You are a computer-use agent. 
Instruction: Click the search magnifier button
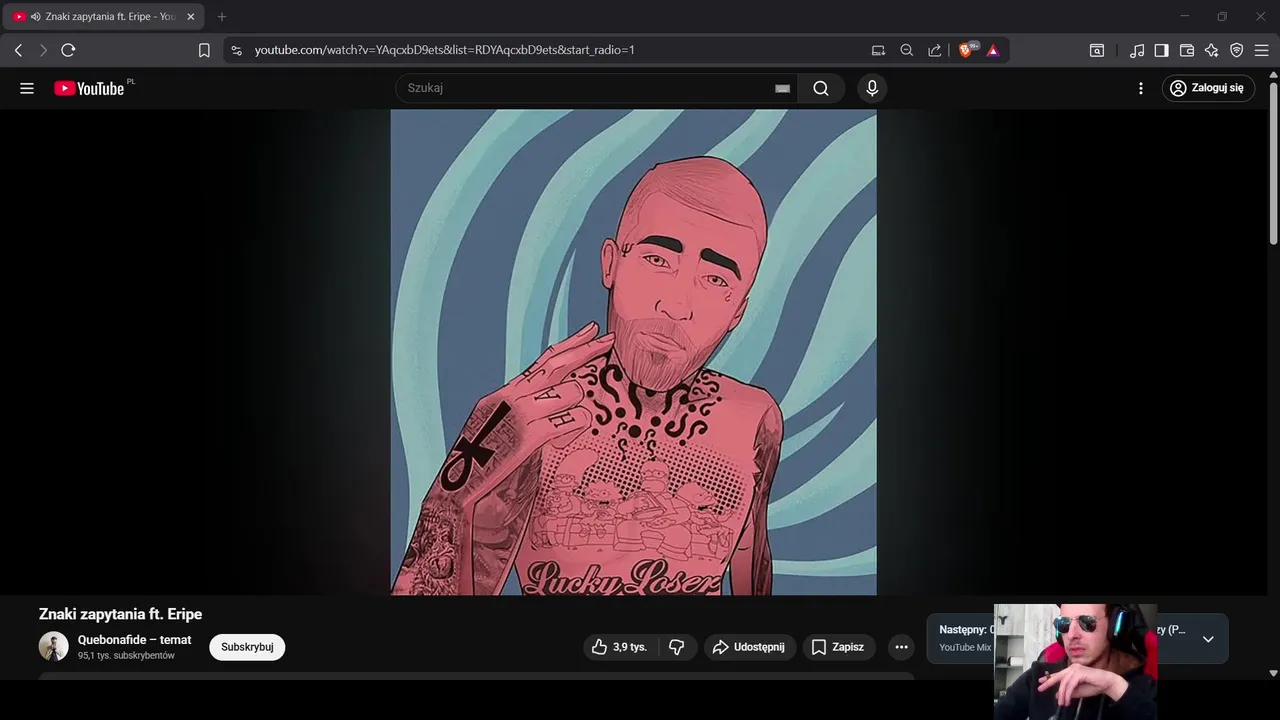point(821,88)
